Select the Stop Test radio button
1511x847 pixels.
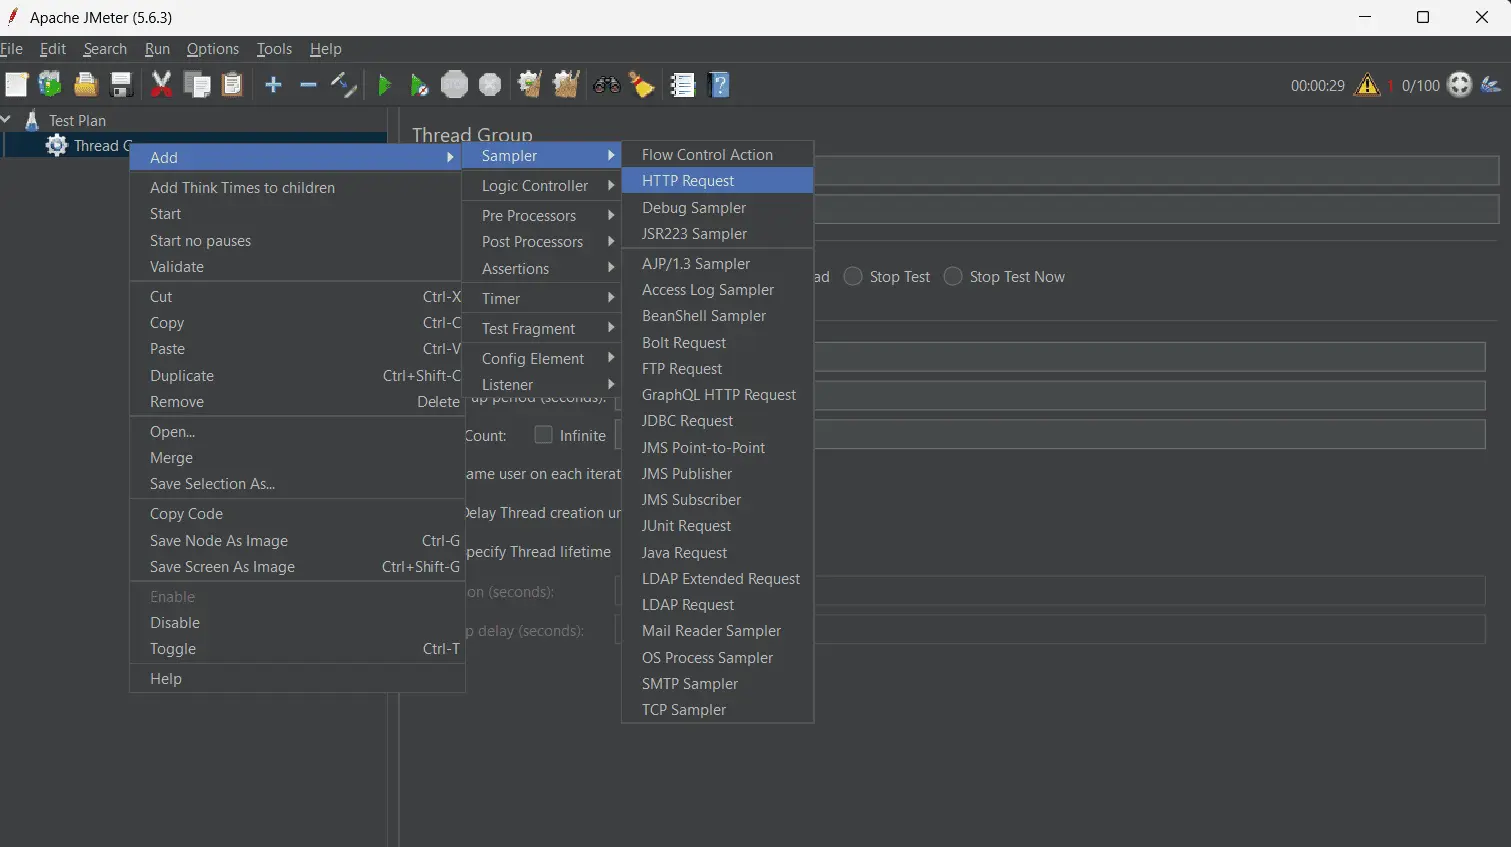853,276
